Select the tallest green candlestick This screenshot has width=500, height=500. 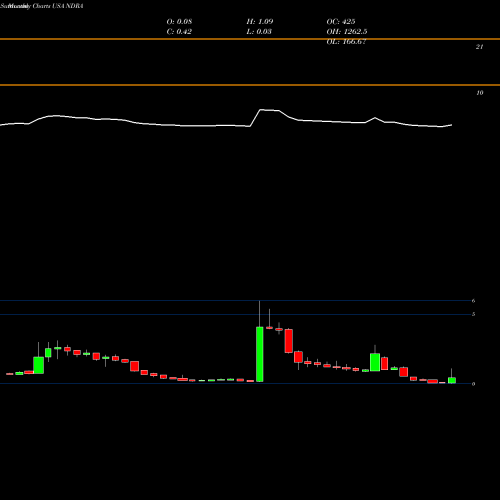click(x=260, y=354)
